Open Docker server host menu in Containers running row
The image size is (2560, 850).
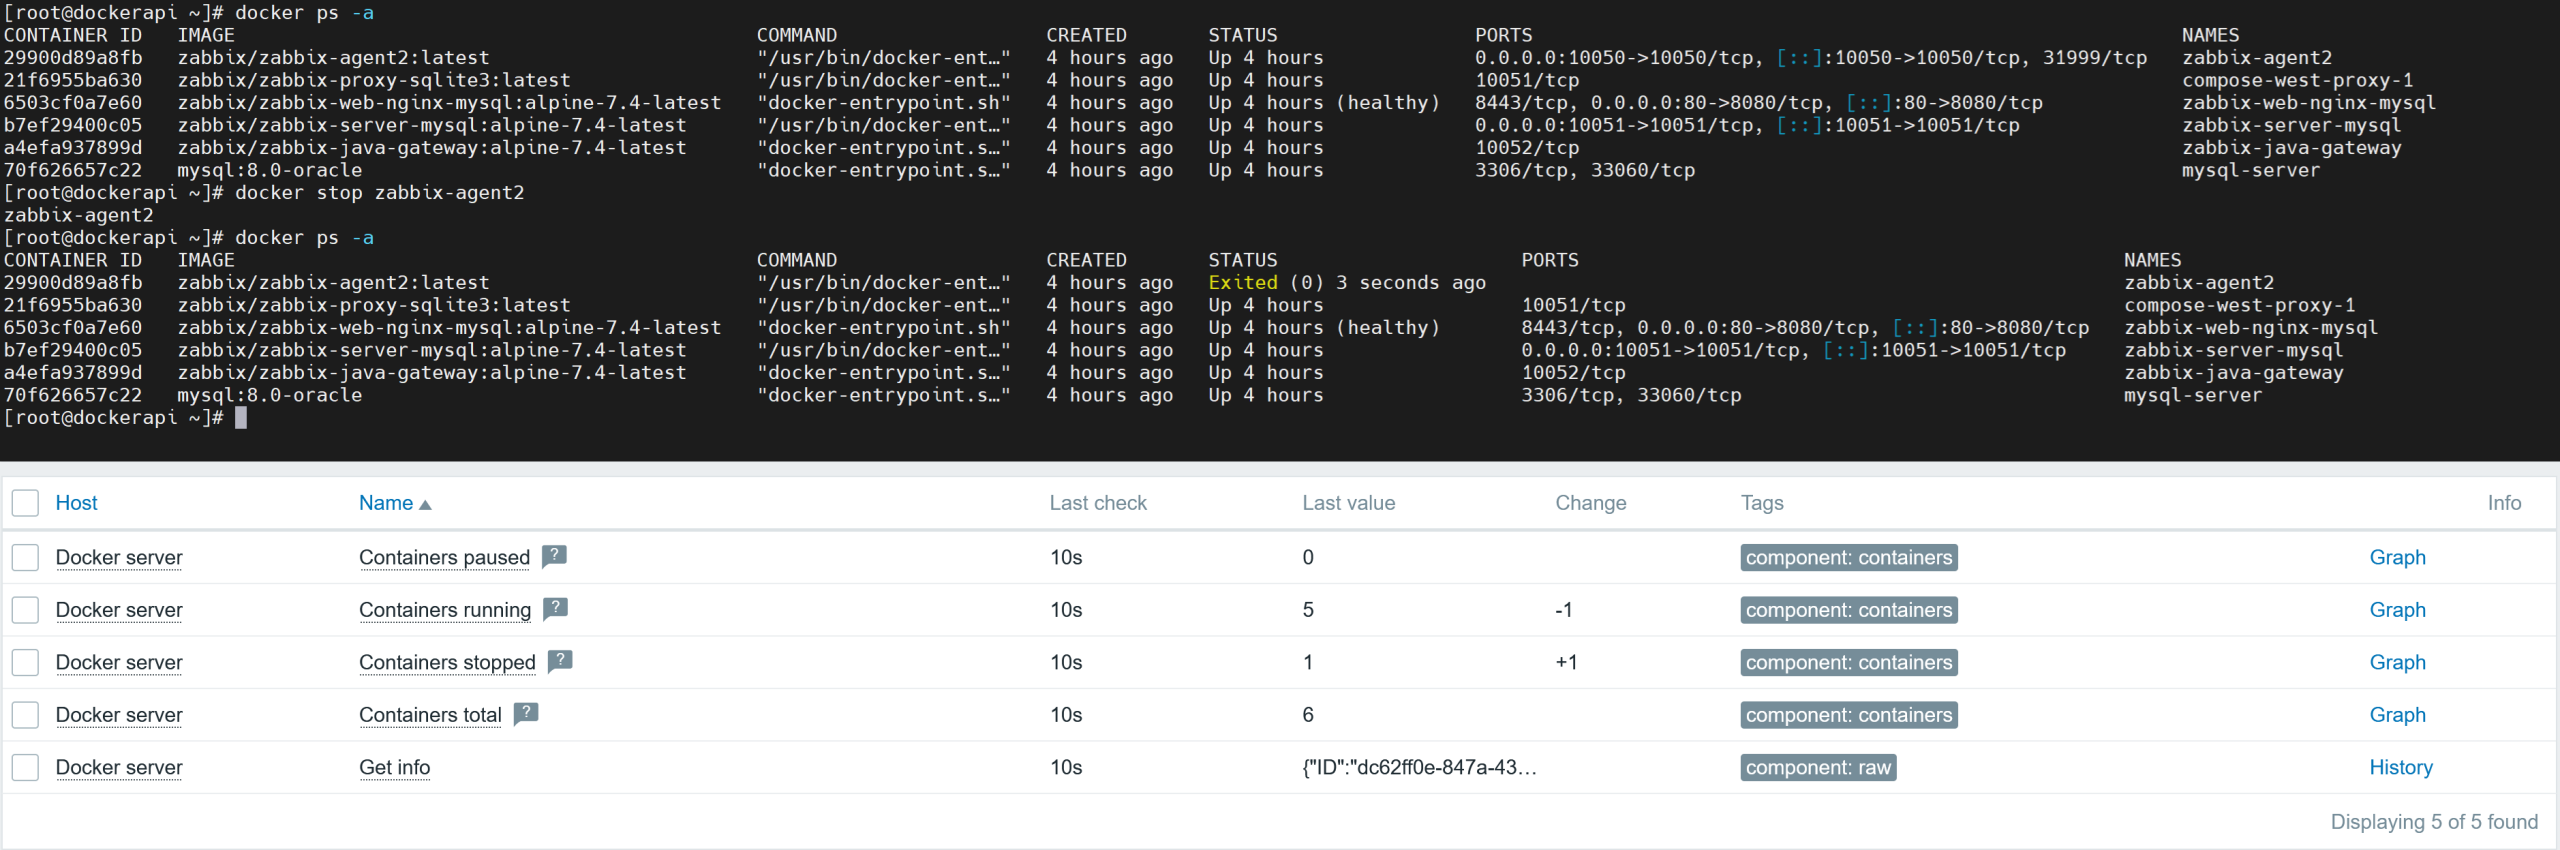(119, 610)
